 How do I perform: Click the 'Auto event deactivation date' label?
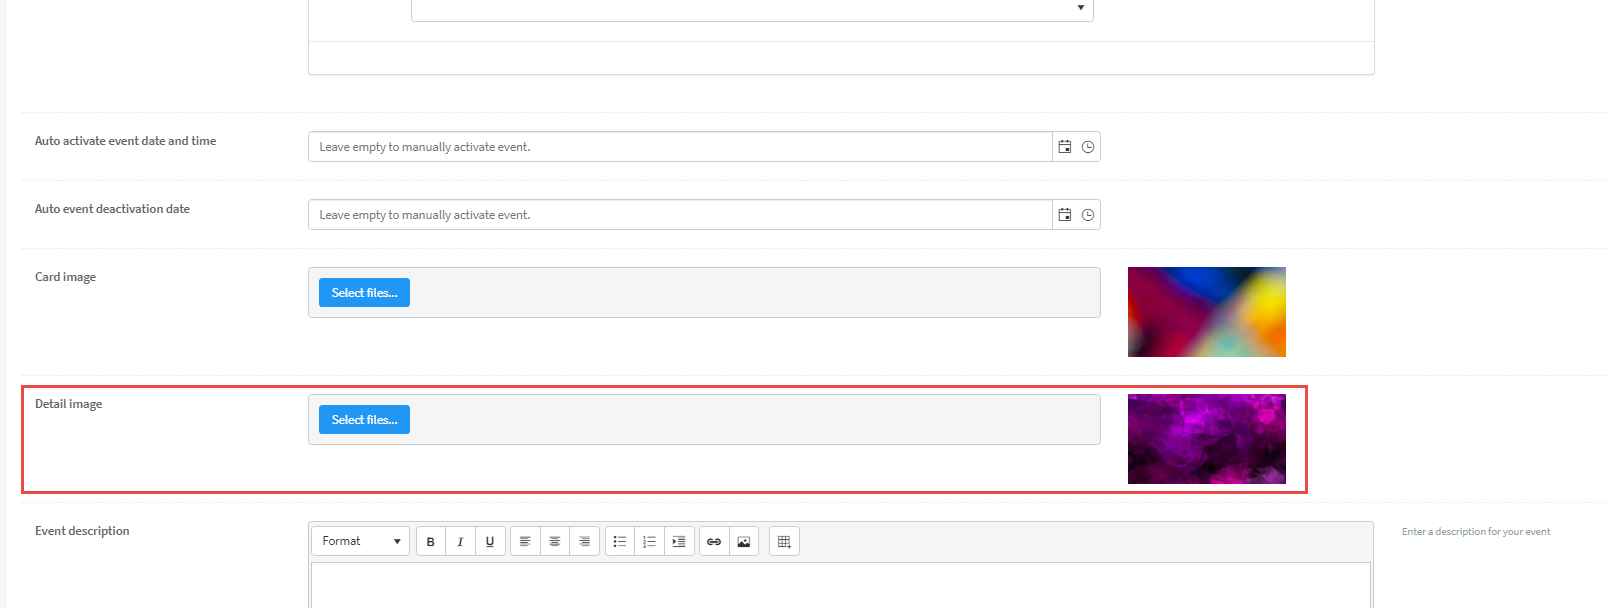point(112,209)
